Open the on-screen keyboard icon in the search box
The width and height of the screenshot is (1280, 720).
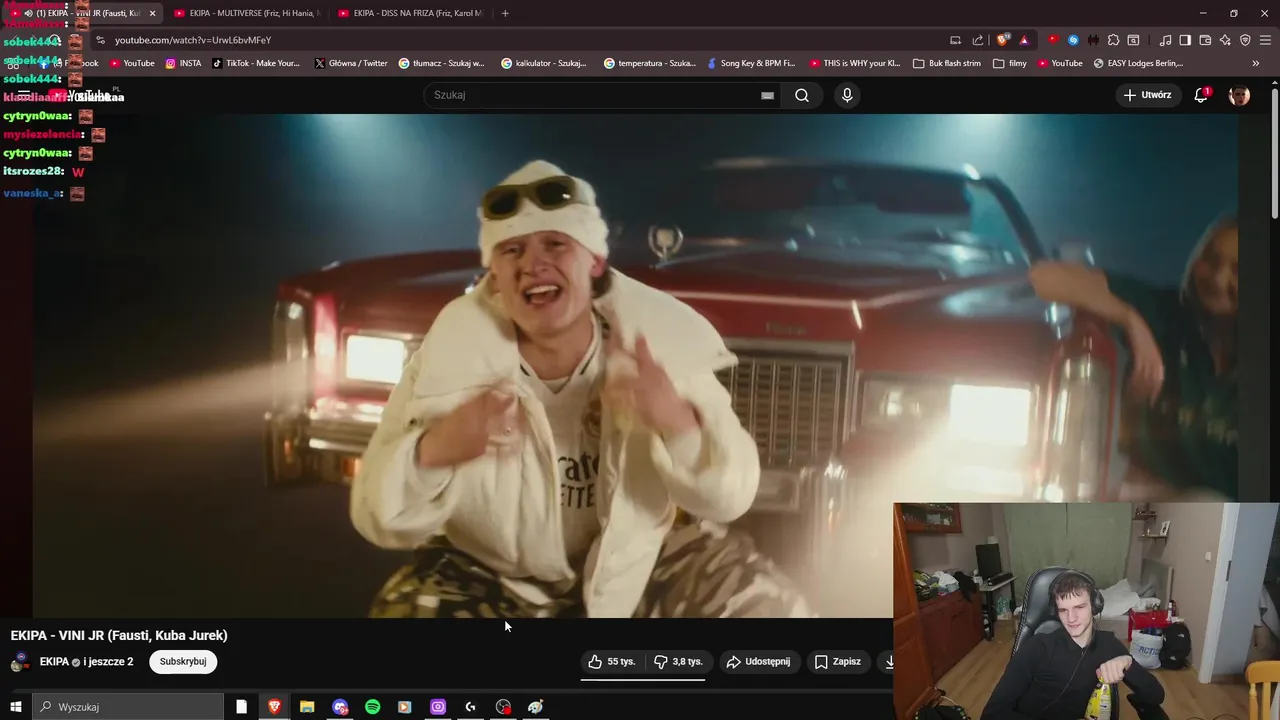pyautogui.click(x=767, y=95)
